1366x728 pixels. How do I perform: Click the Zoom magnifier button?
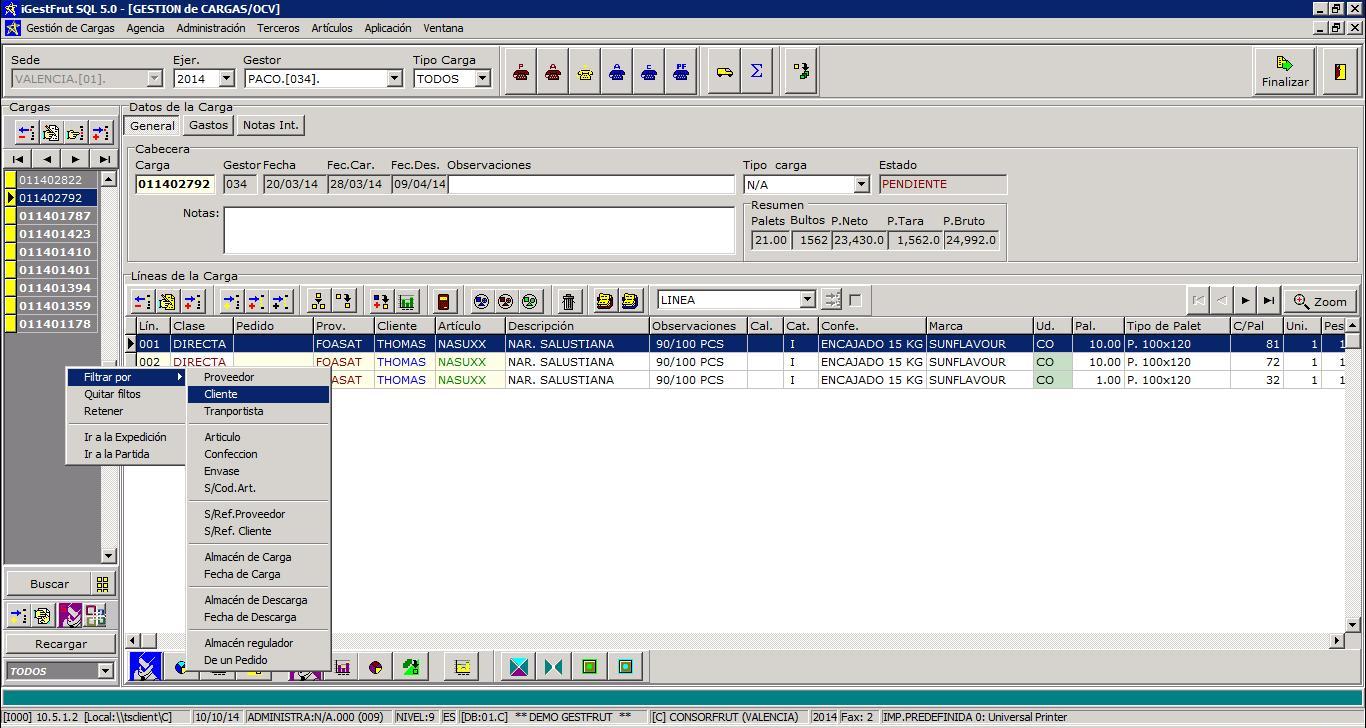point(1319,301)
